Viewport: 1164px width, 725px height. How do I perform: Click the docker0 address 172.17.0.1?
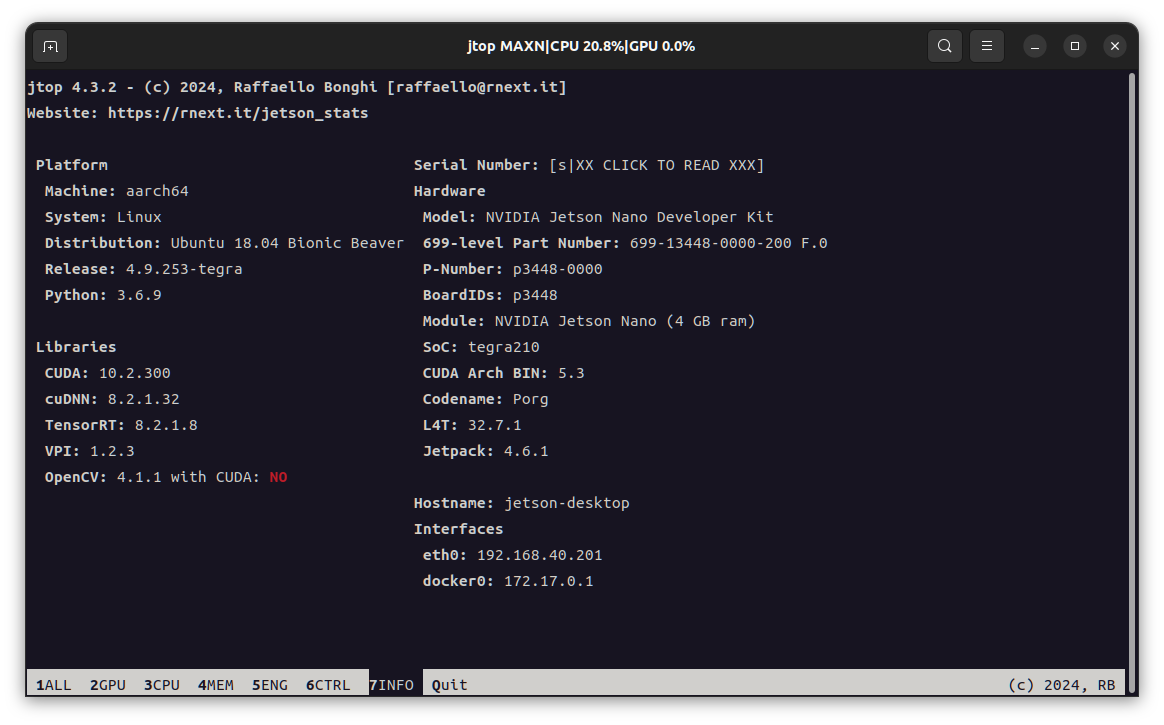pos(549,581)
